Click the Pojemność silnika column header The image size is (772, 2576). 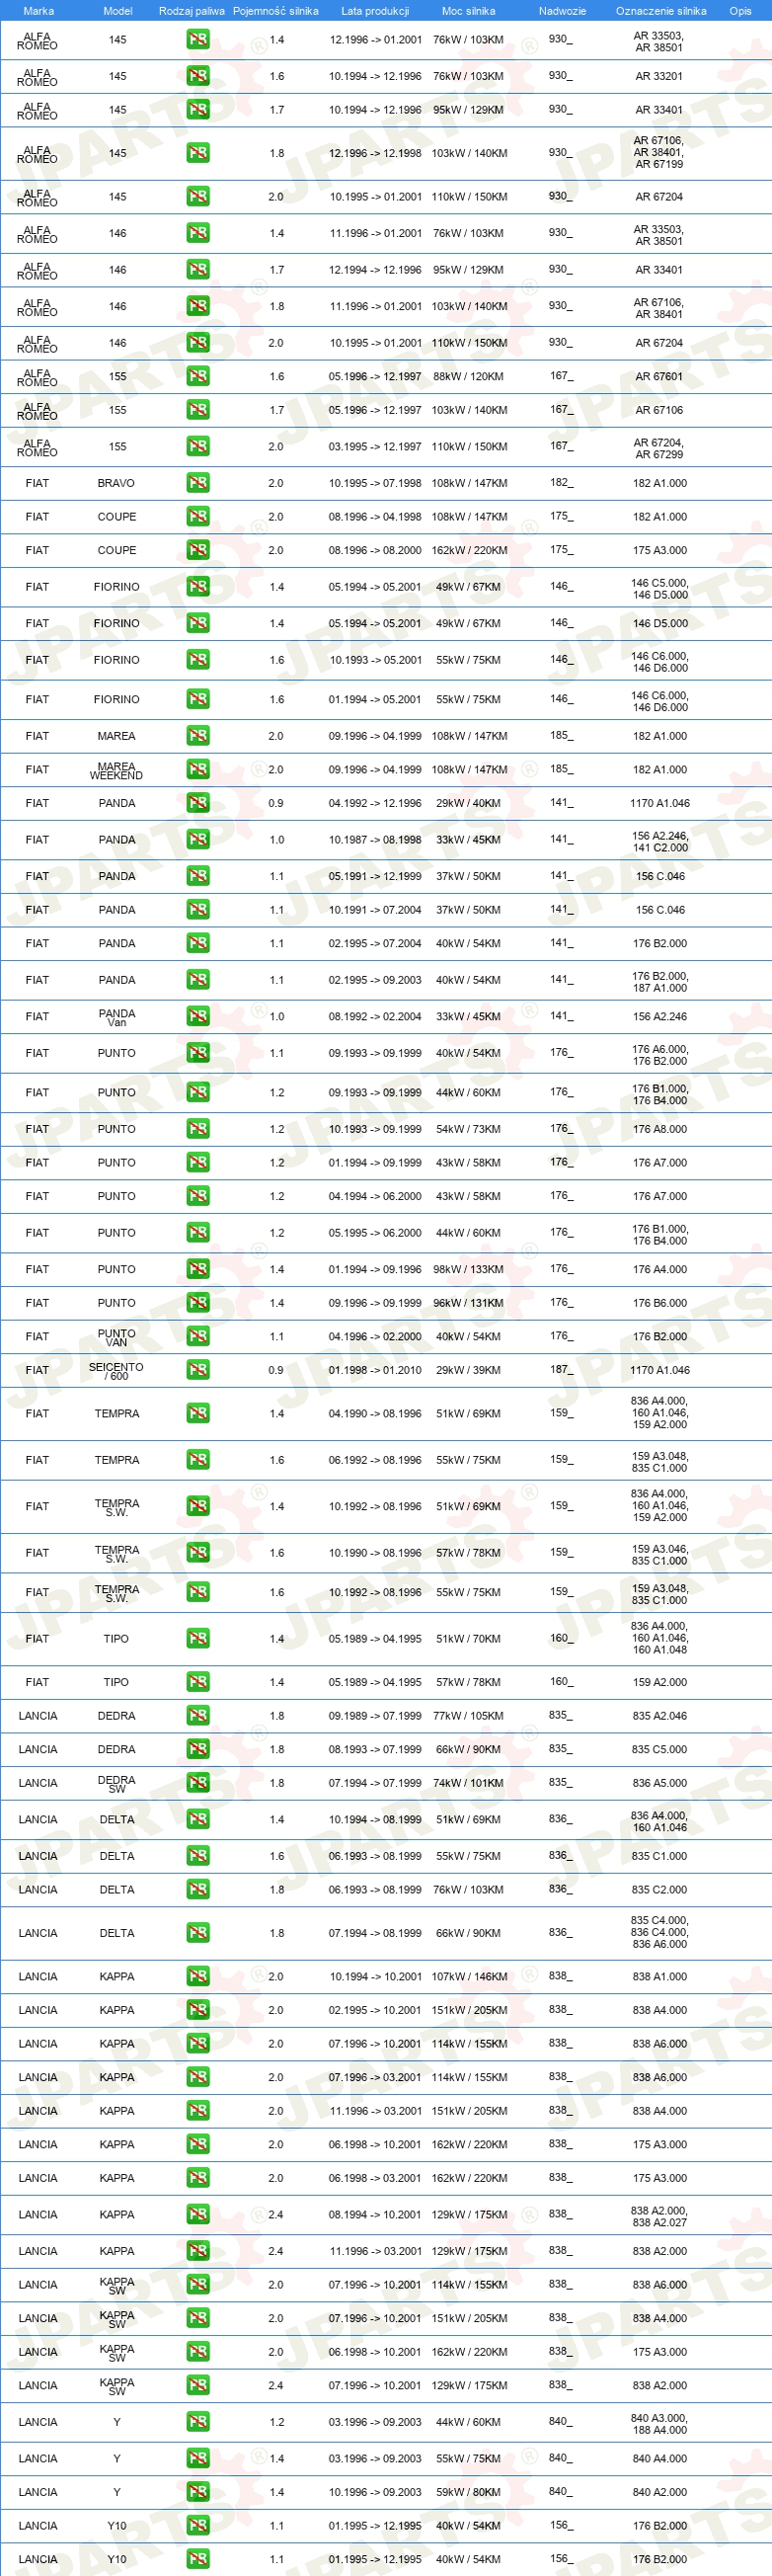click(275, 11)
